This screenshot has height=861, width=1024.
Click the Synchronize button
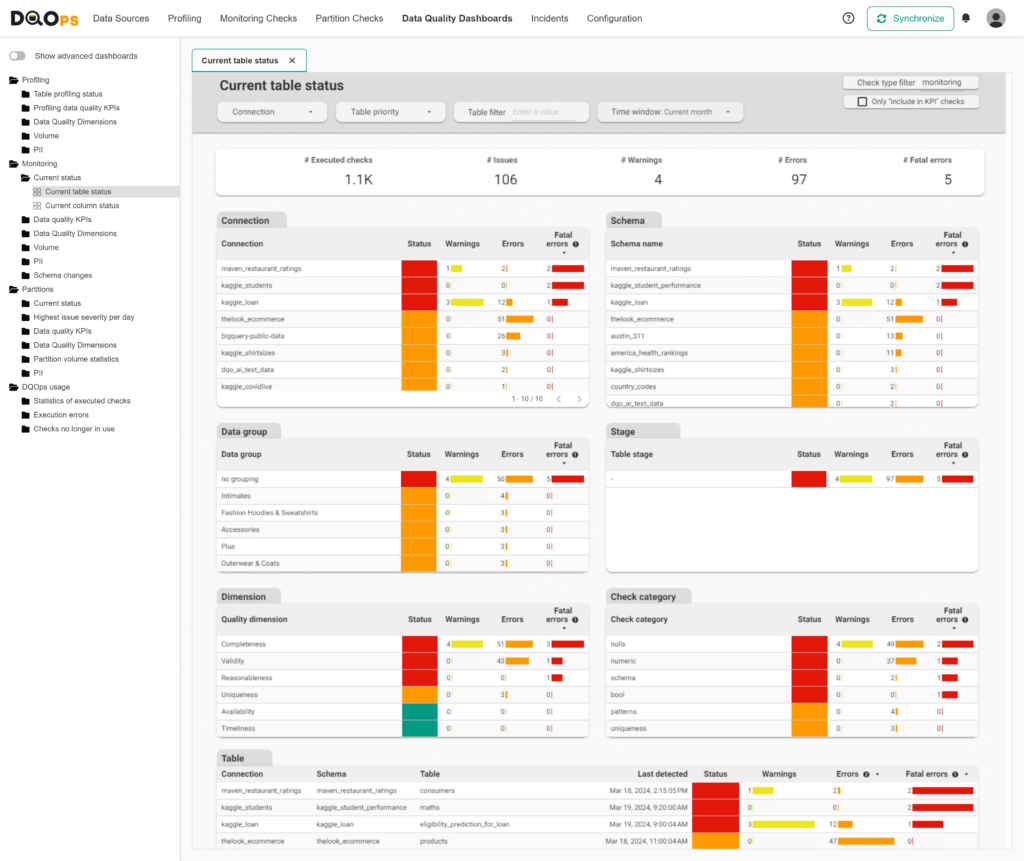click(x=910, y=18)
